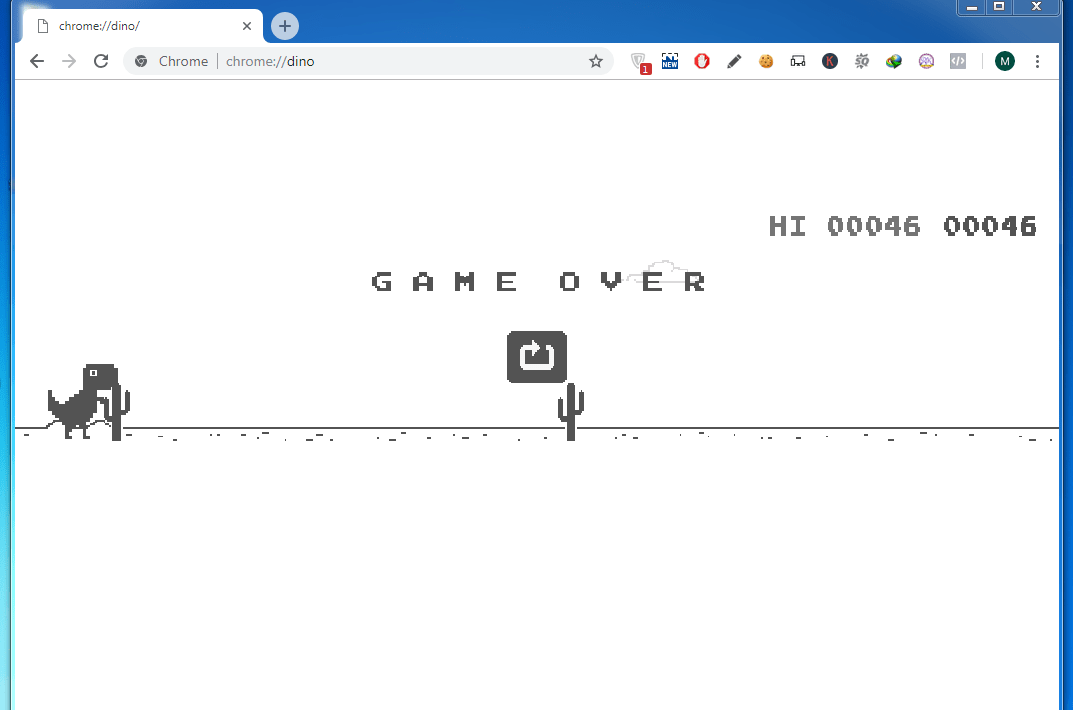Image resolution: width=1073 pixels, height=710 pixels.
Task: Select the chrome://dino browser tab
Action: click(x=130, y=26)
